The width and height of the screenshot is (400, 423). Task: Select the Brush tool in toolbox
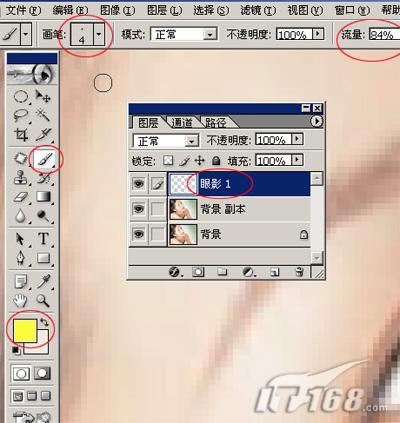click(x=44, y=159)
